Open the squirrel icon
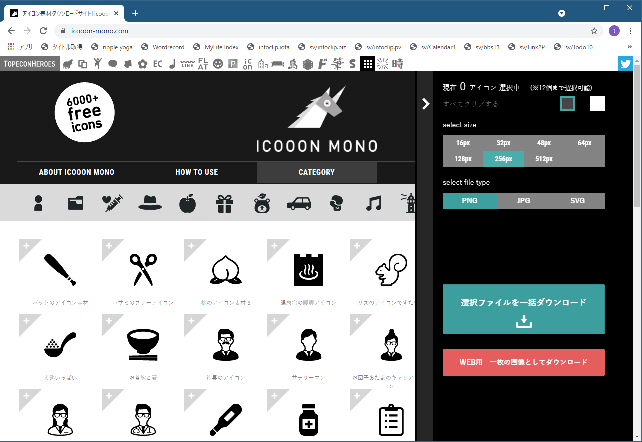Viewport: 642px width, 442px height. 391,270
